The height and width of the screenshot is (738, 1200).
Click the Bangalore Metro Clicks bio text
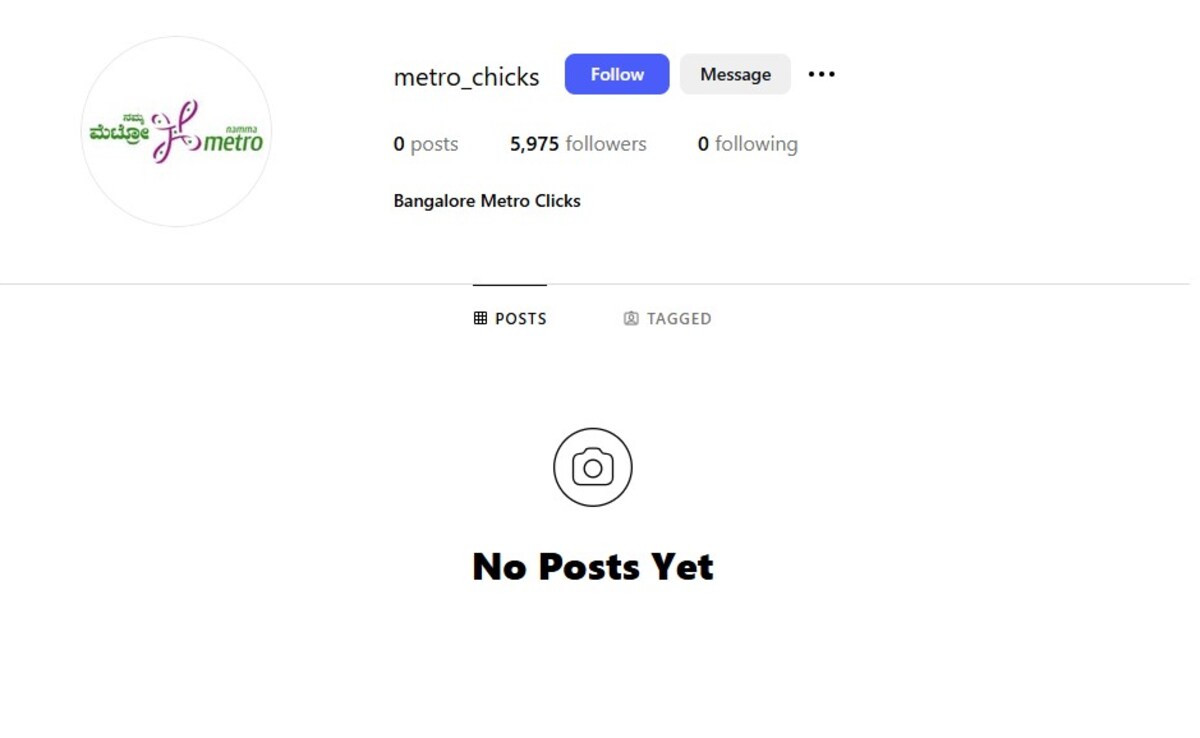(x=486, y=200)
